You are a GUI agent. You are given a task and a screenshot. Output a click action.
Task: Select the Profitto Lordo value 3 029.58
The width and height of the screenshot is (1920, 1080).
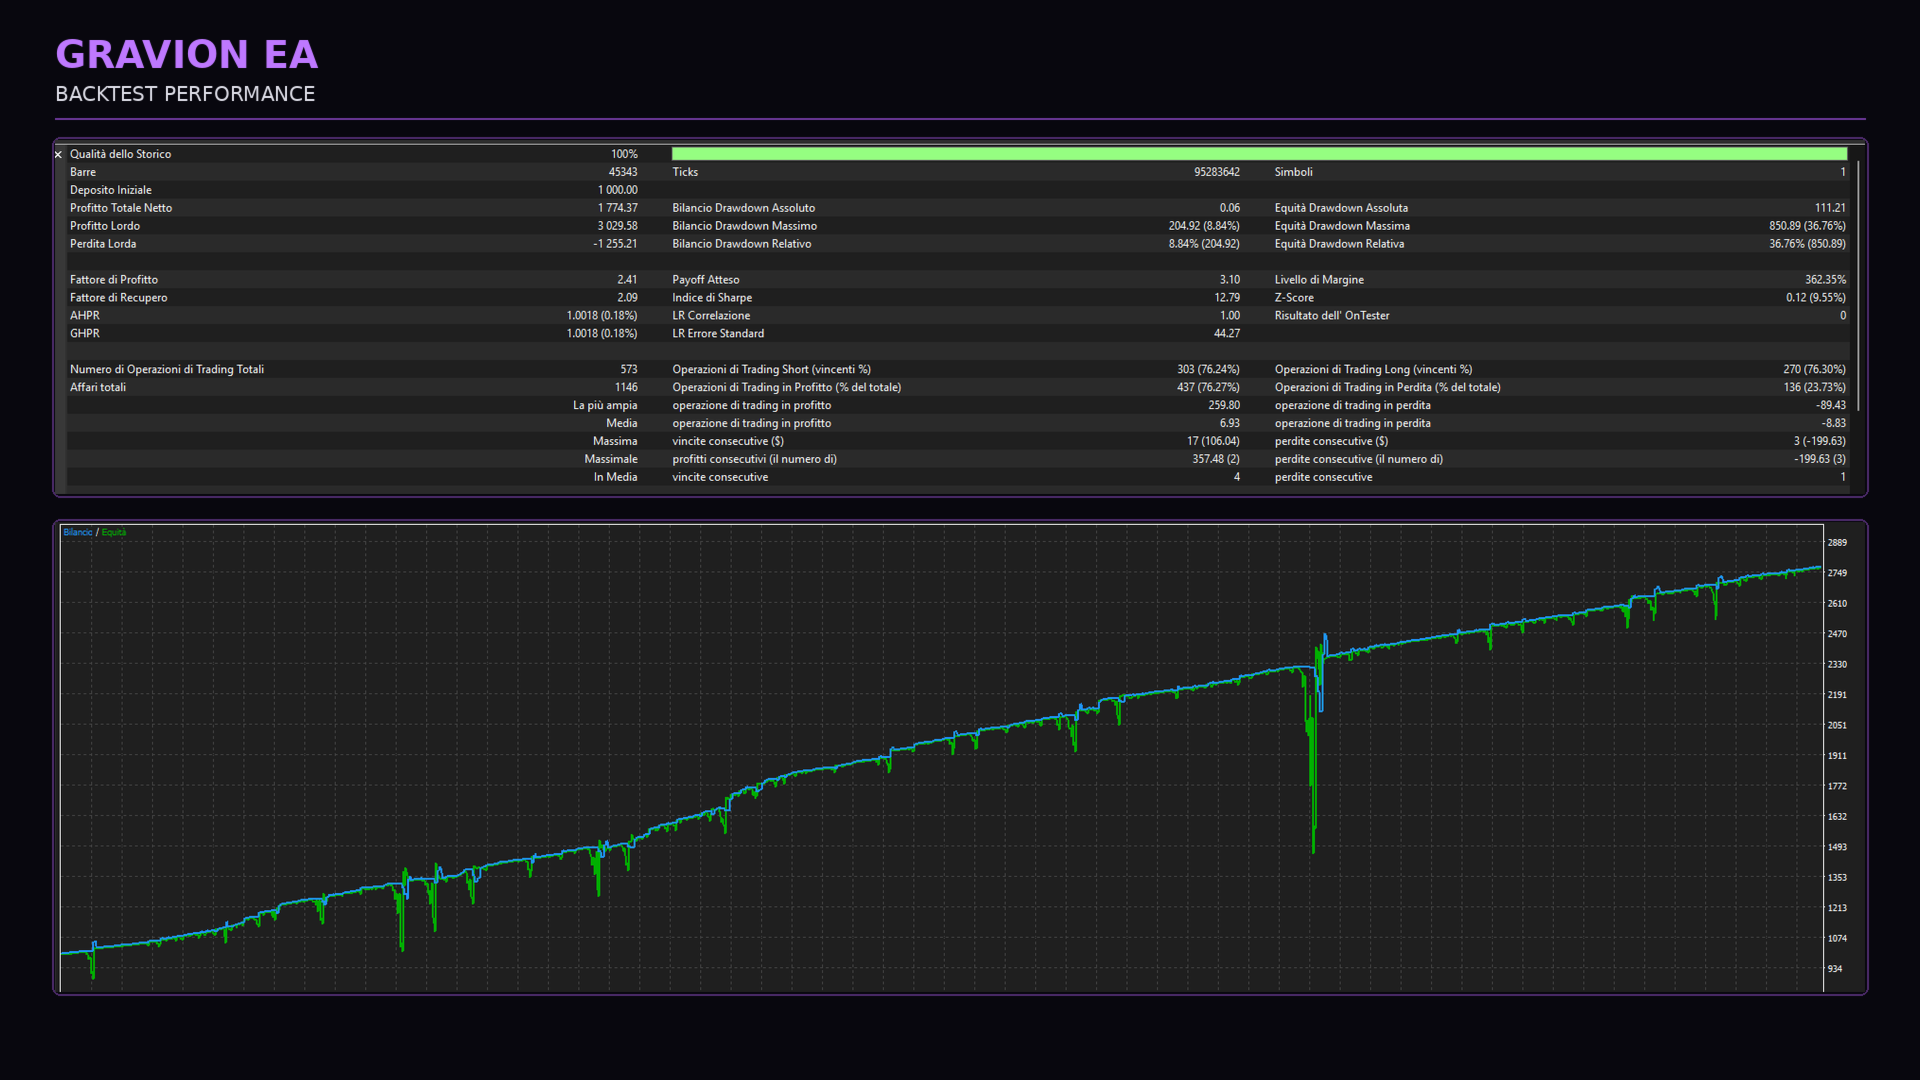(617, 226)
